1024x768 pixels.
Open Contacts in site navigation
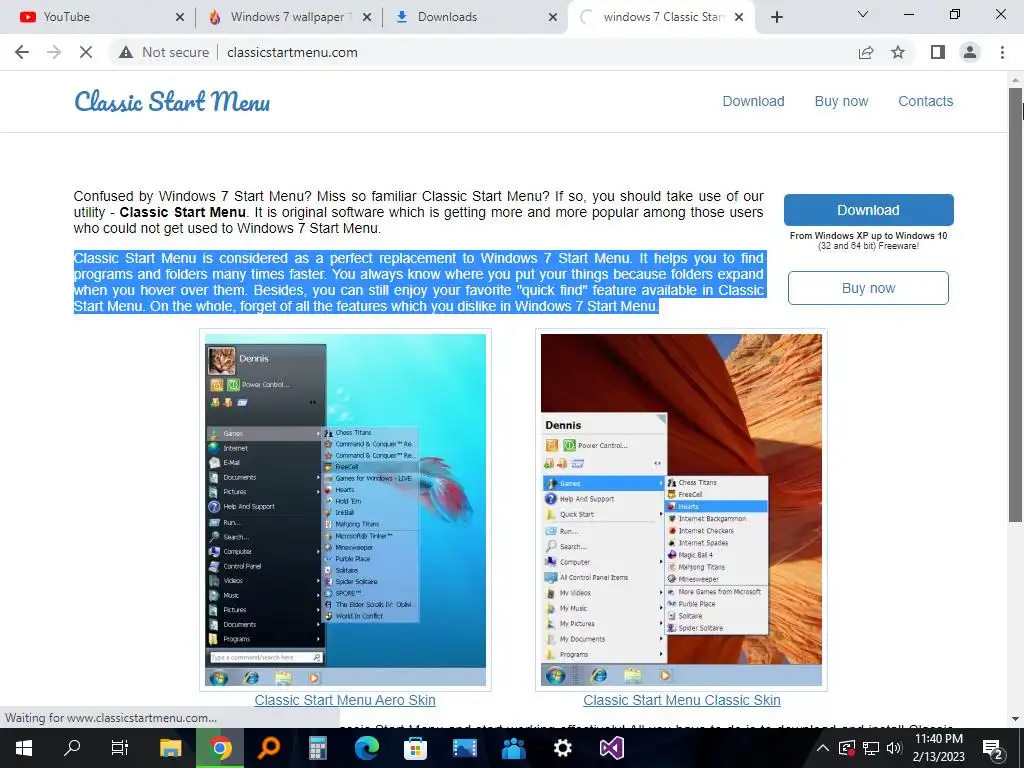point(925,101)
